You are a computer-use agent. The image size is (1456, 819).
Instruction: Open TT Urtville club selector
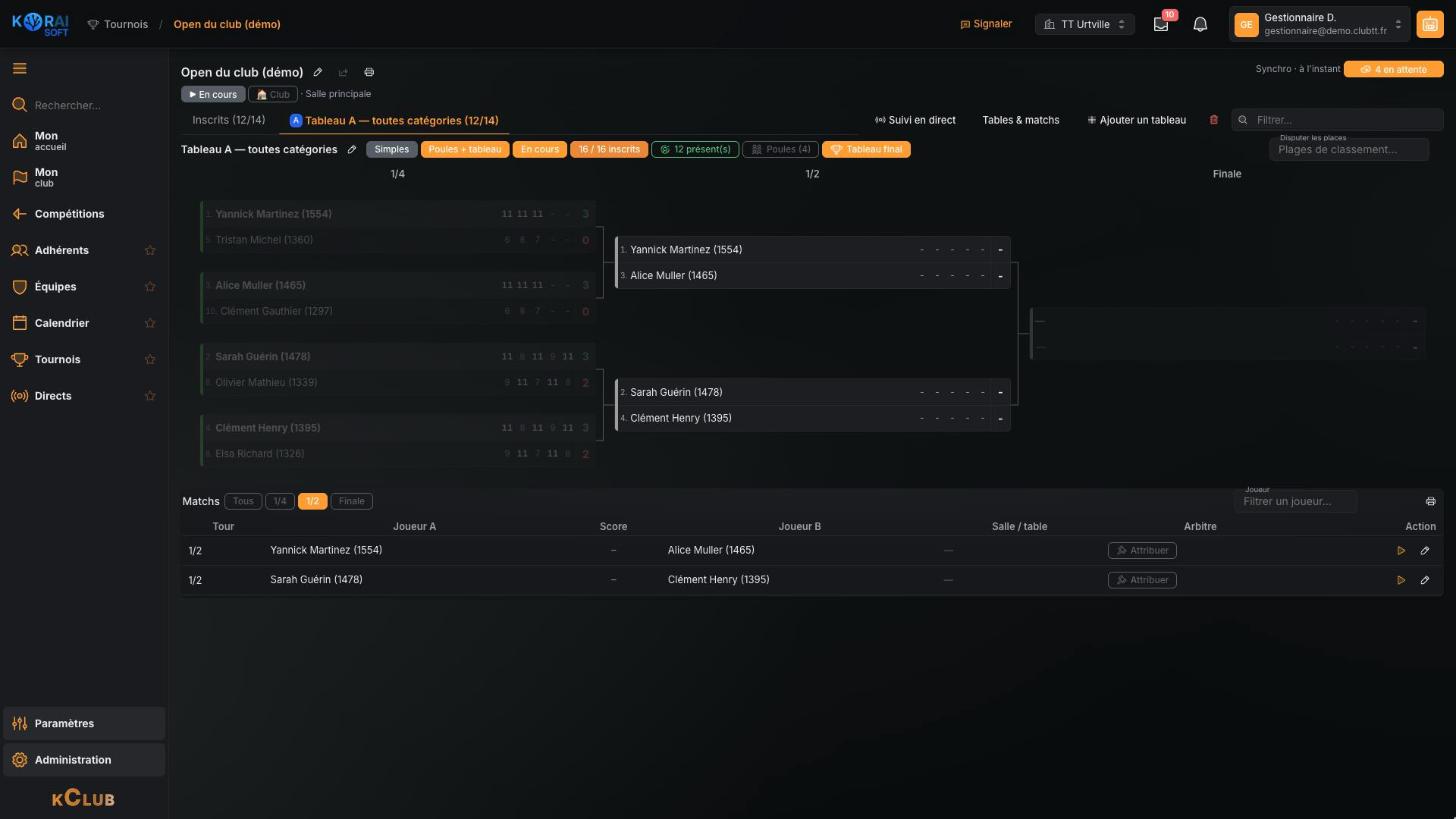pos(1084,24)
